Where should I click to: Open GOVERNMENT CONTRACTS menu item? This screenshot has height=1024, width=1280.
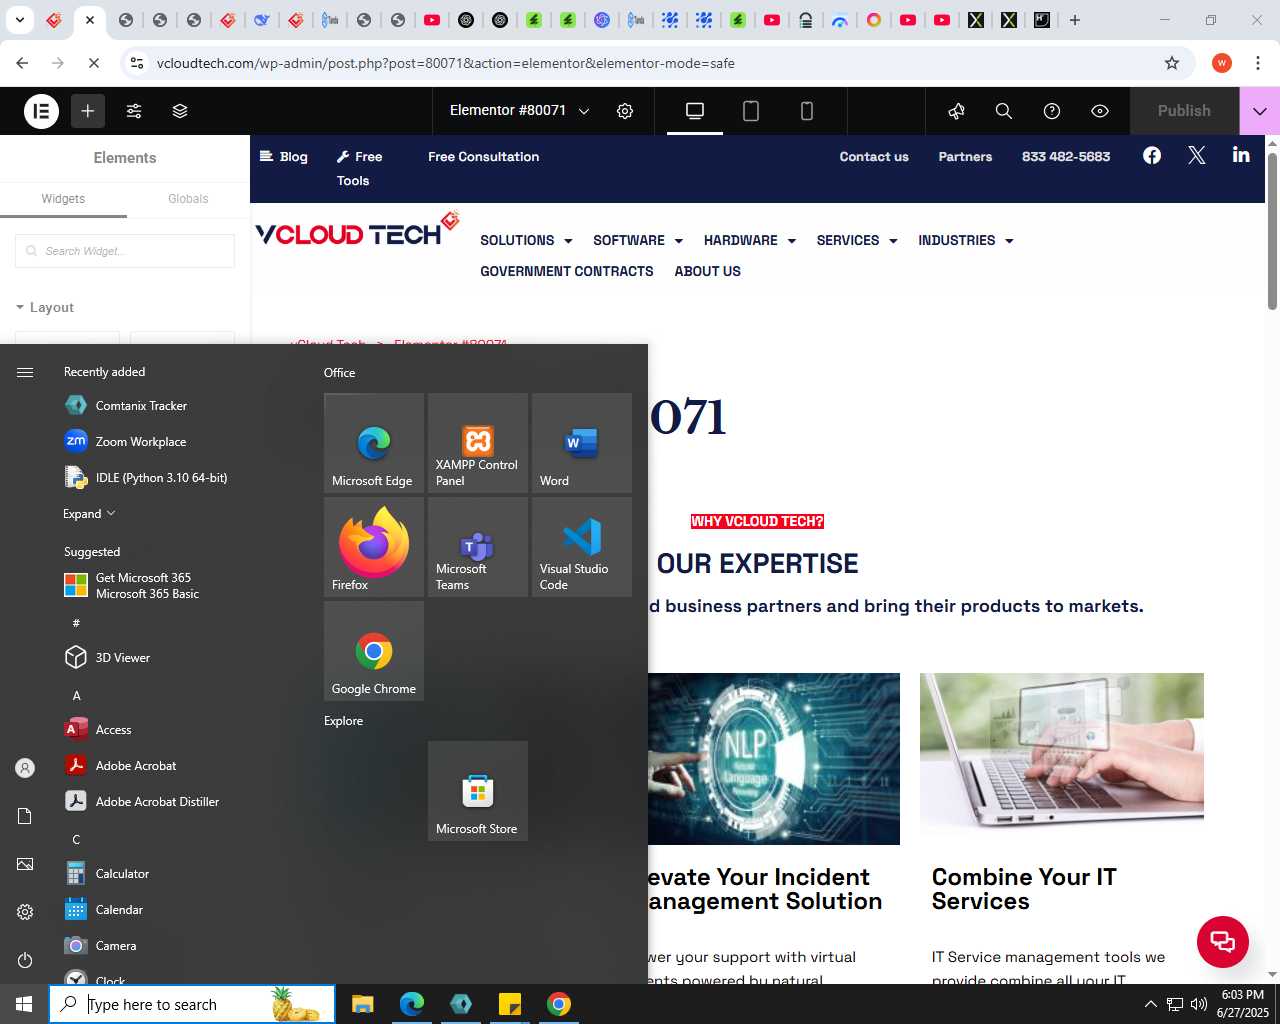click(x=566, y=272)
